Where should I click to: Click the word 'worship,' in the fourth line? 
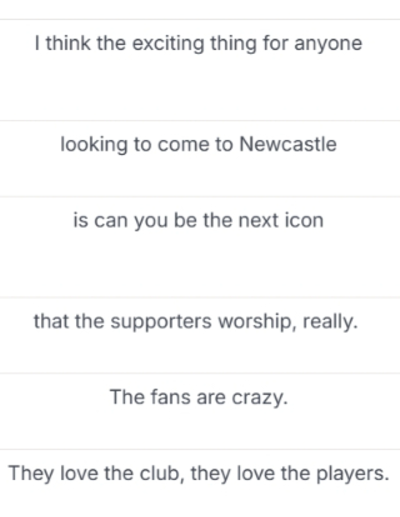[257, 322]
